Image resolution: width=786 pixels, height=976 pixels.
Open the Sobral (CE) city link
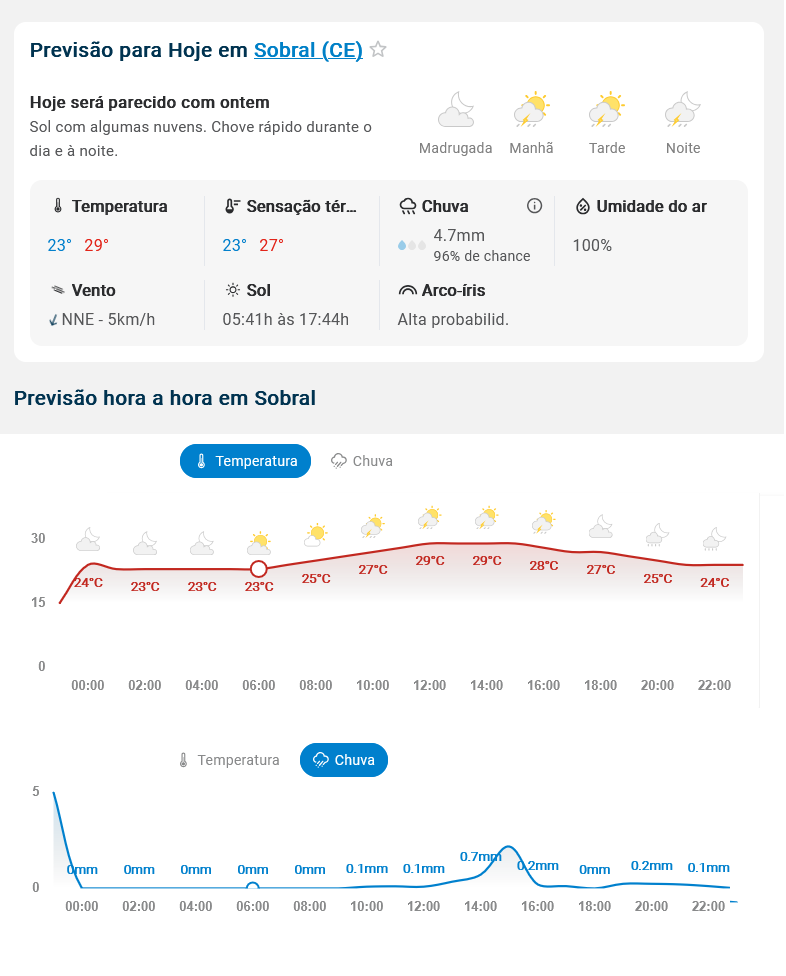click(x=308, y=50)
